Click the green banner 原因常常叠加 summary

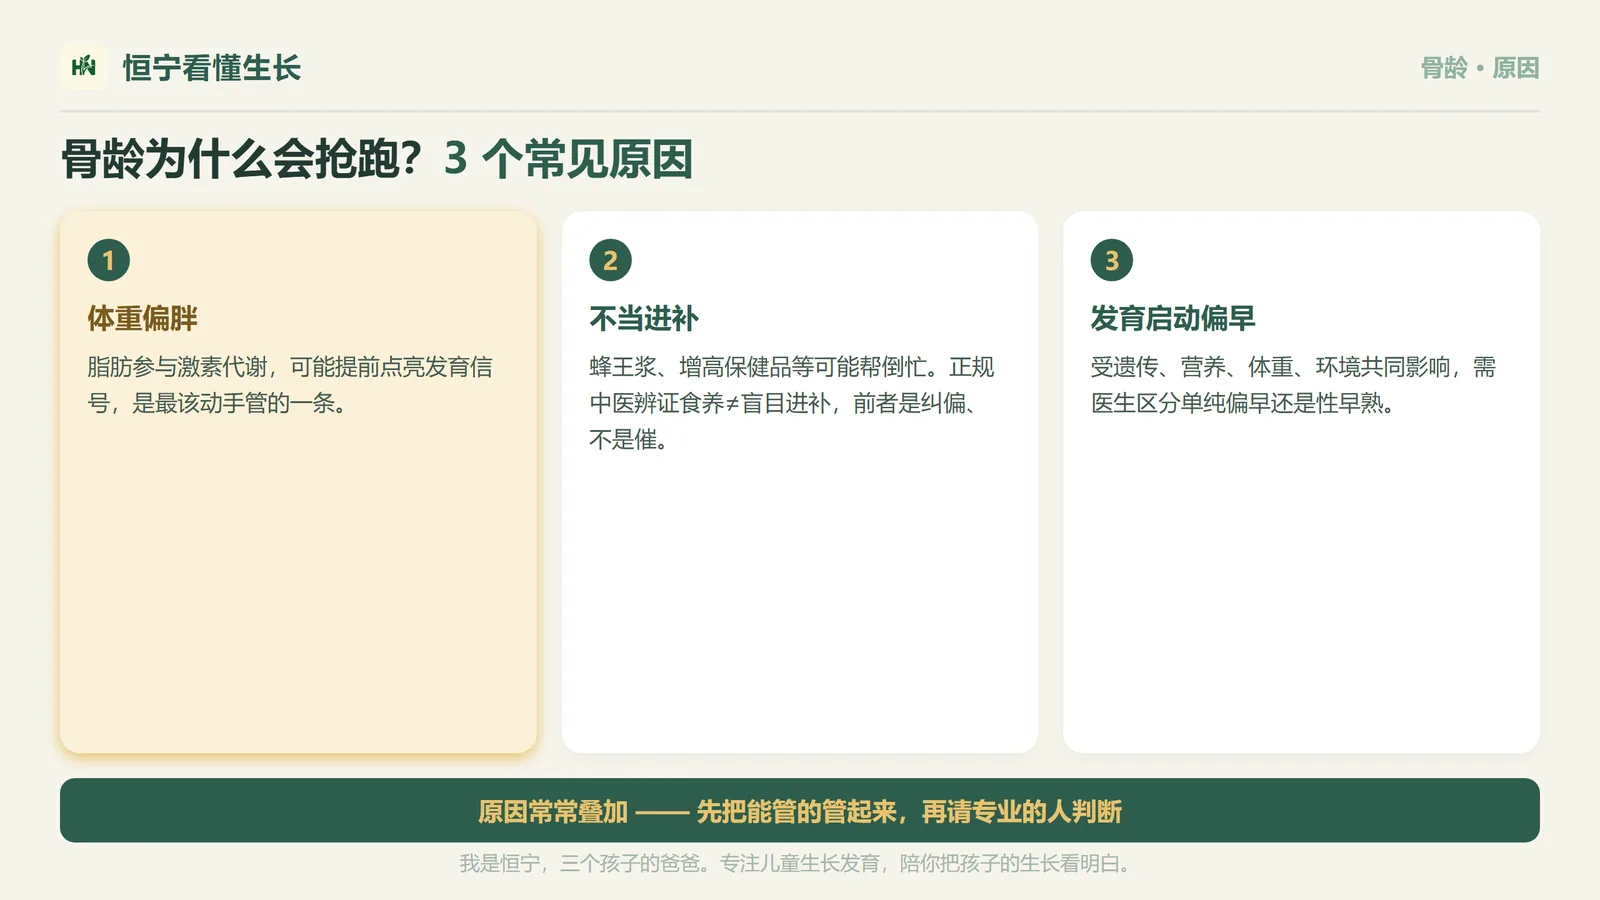[800, 810]
